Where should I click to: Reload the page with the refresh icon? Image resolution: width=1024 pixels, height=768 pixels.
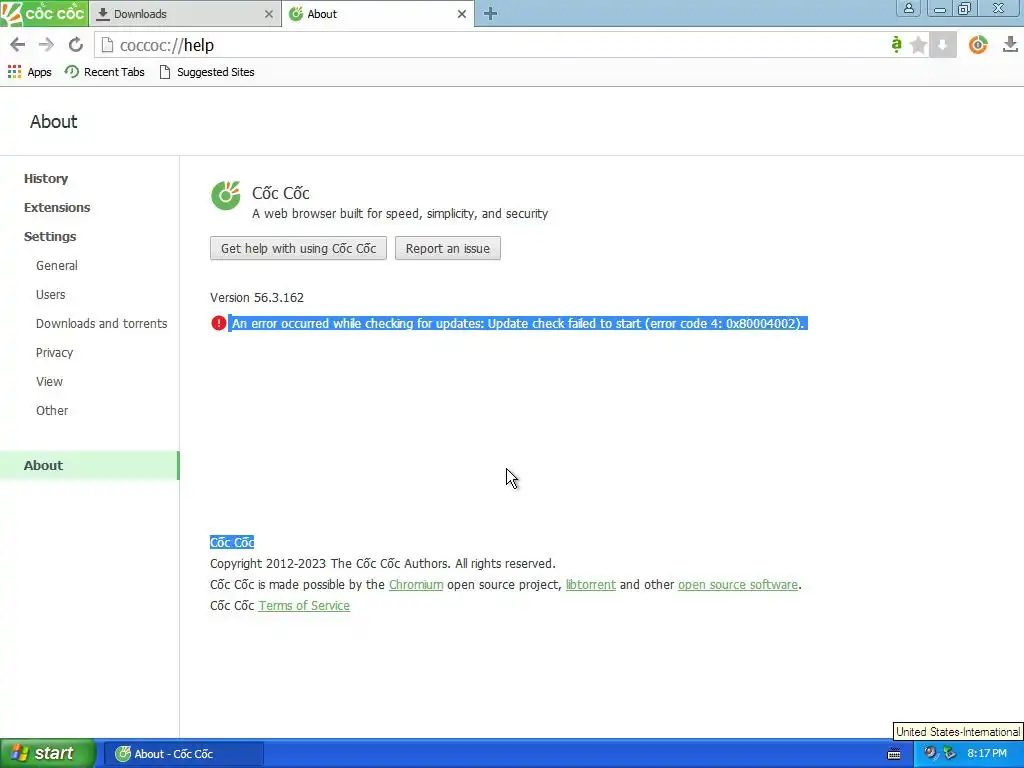click(76, 44)
